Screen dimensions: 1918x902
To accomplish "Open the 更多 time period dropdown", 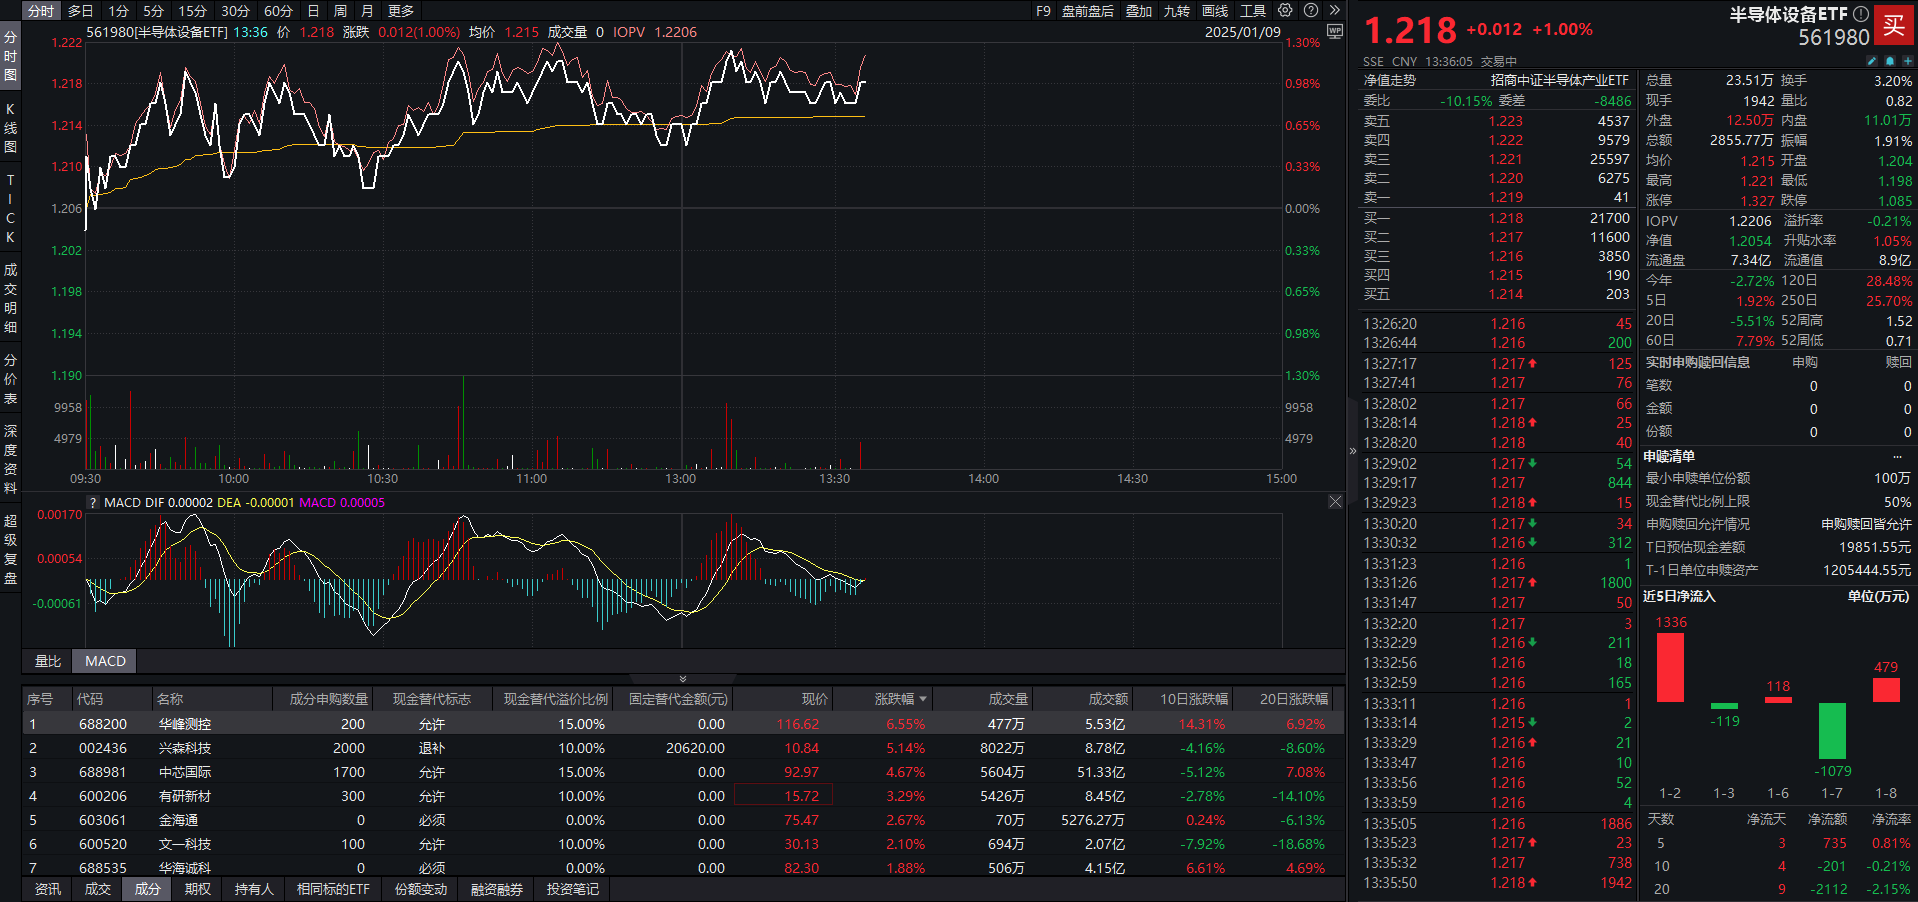I will (x=401, y=11).
